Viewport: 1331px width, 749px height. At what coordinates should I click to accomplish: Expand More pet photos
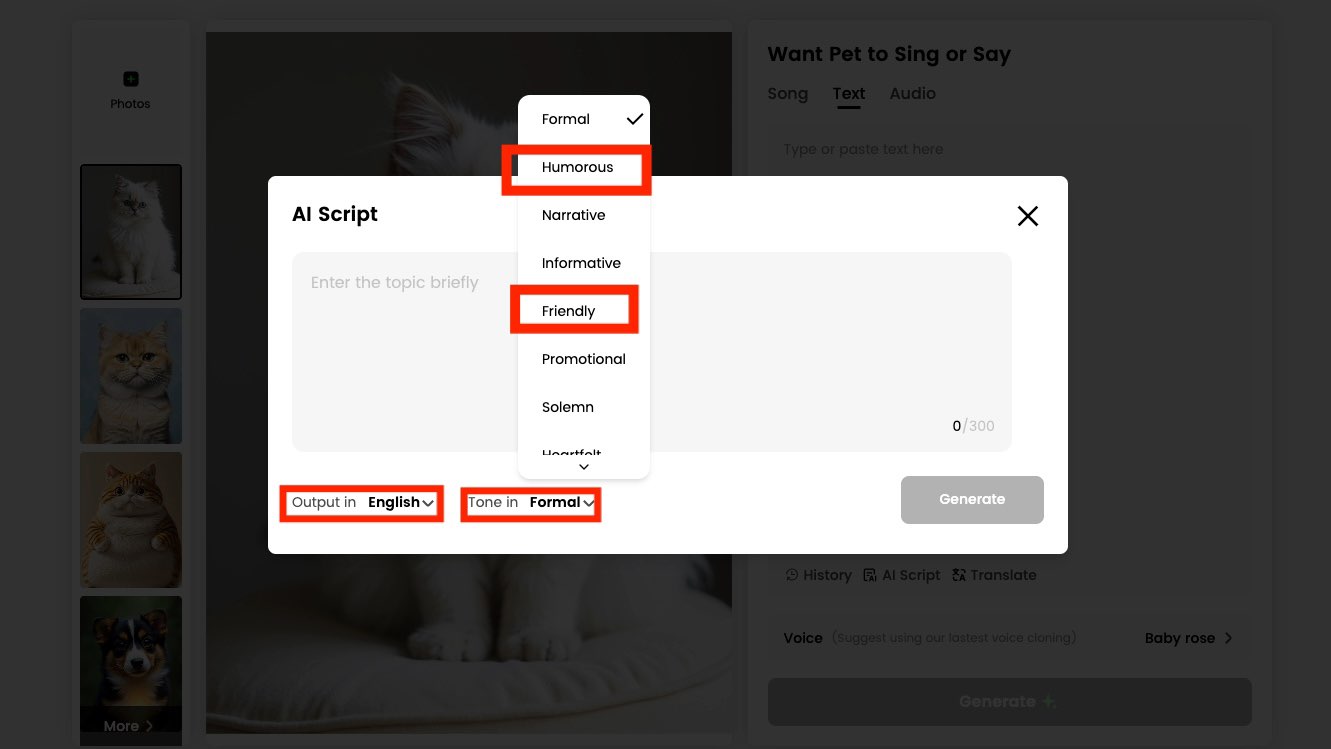click(x=130, y=726)
